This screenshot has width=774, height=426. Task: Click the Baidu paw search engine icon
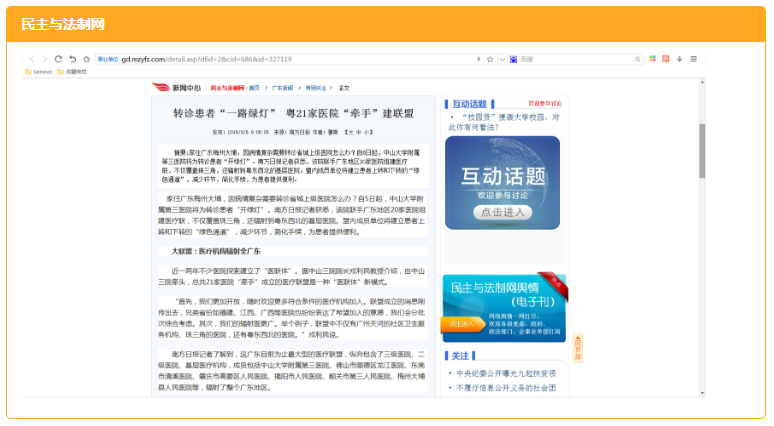(x=513, y=59)
